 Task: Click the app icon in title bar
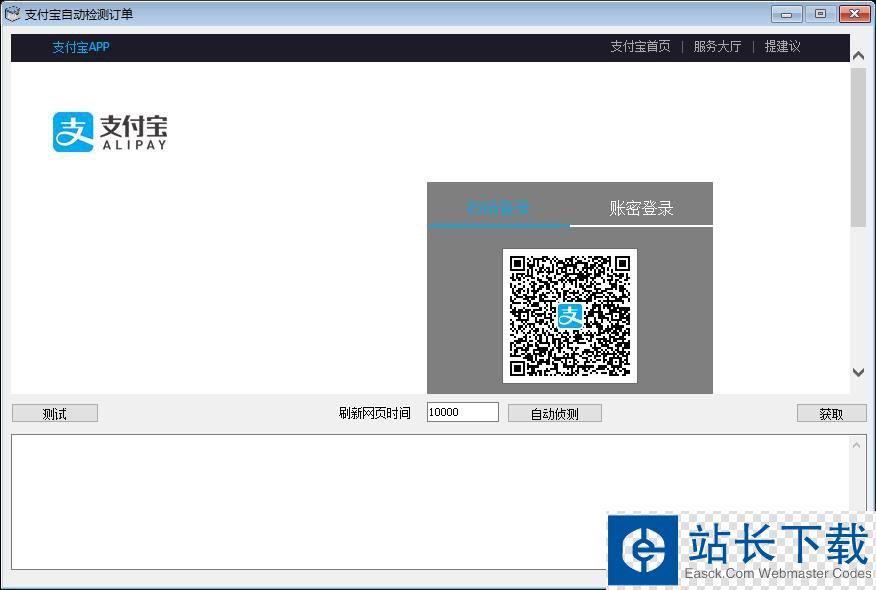click(12, 13)
